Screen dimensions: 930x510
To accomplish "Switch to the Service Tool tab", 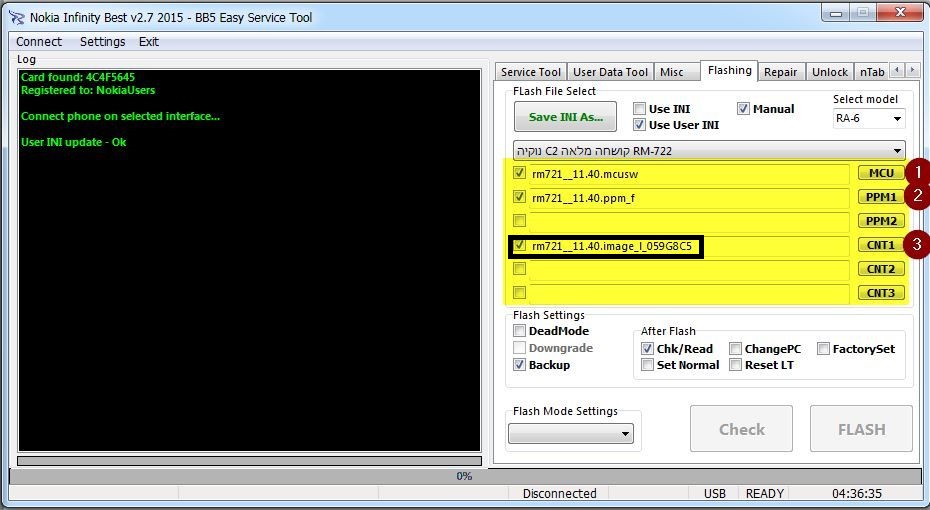I will point(531,72).
